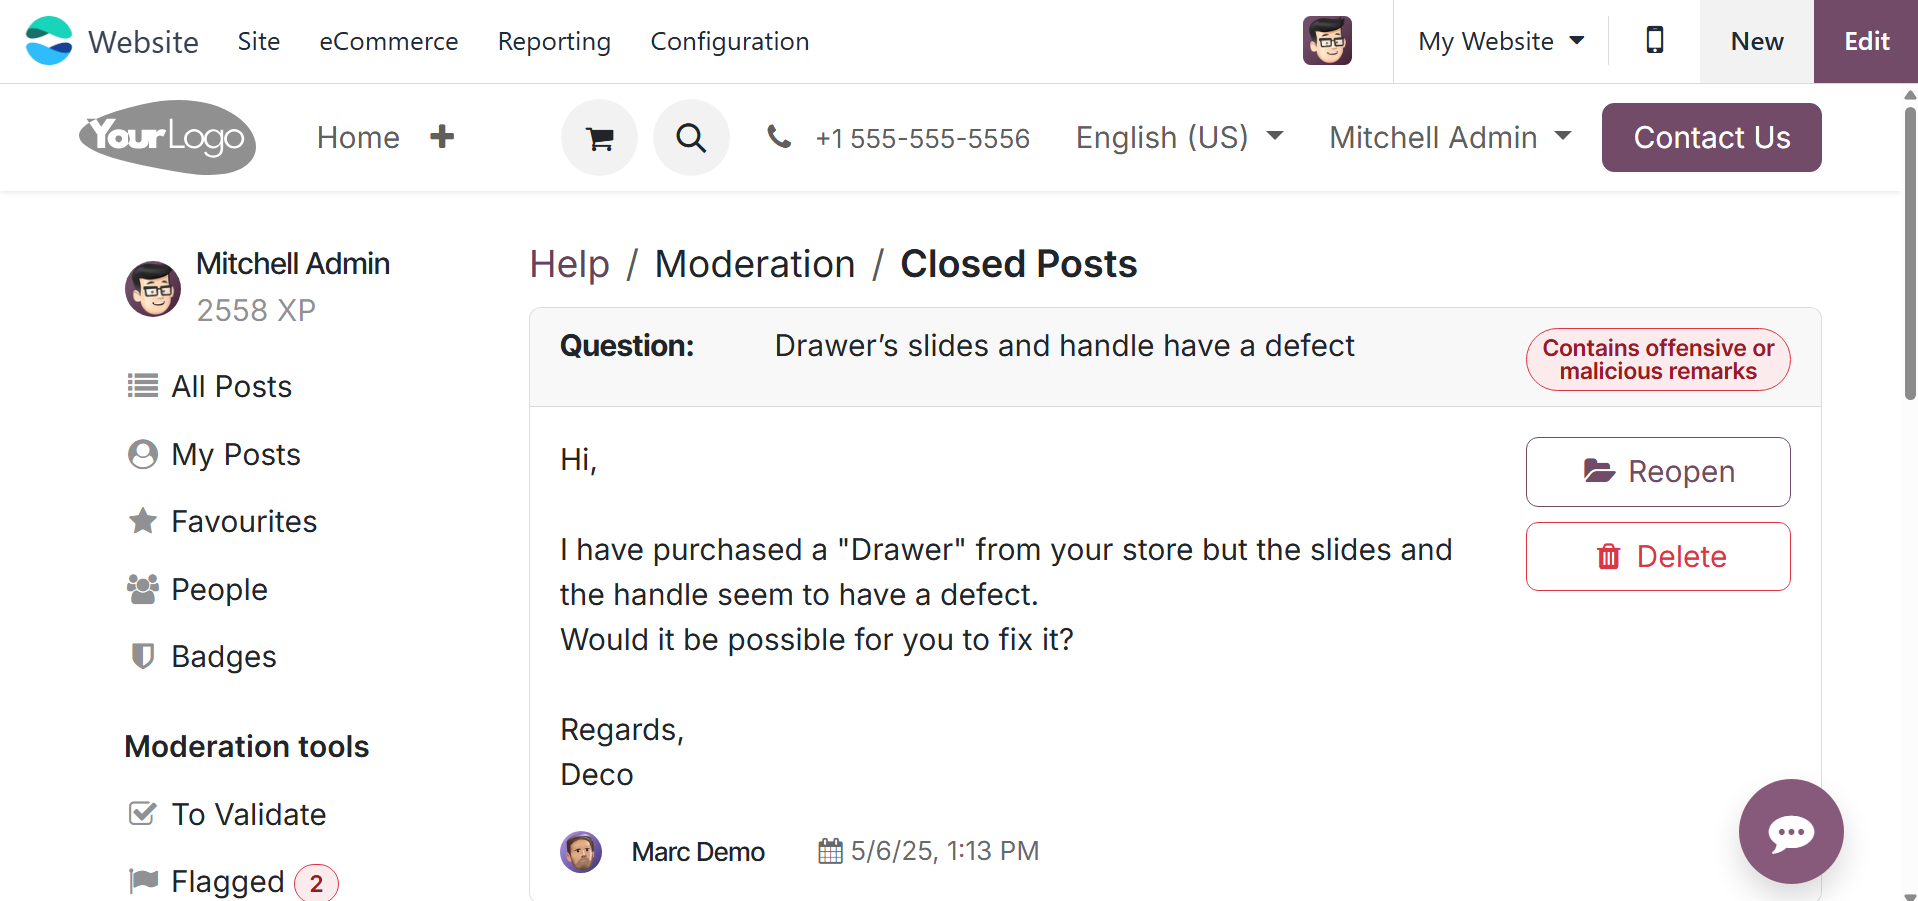Expand the Mitchell Admin user menu
Screen dimensions: 1918x901
pos(1450,137)
